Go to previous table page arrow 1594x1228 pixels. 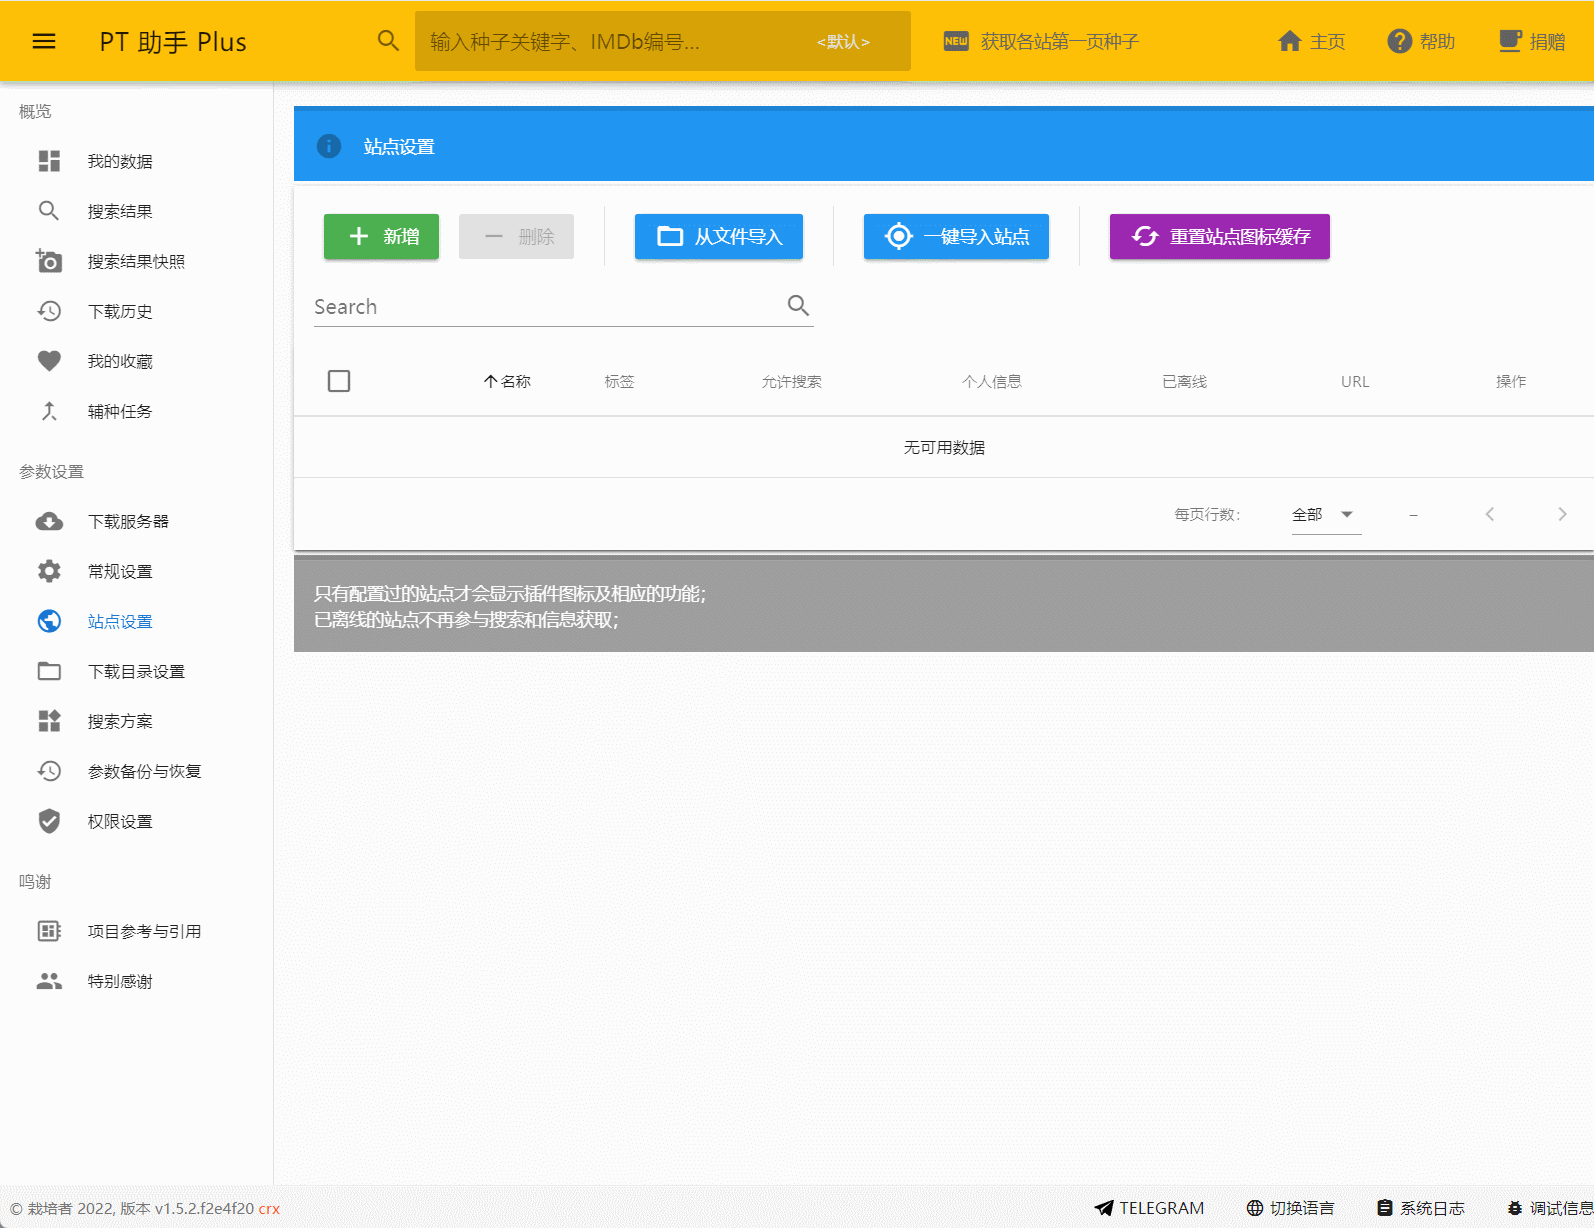tap(1489, 514)
